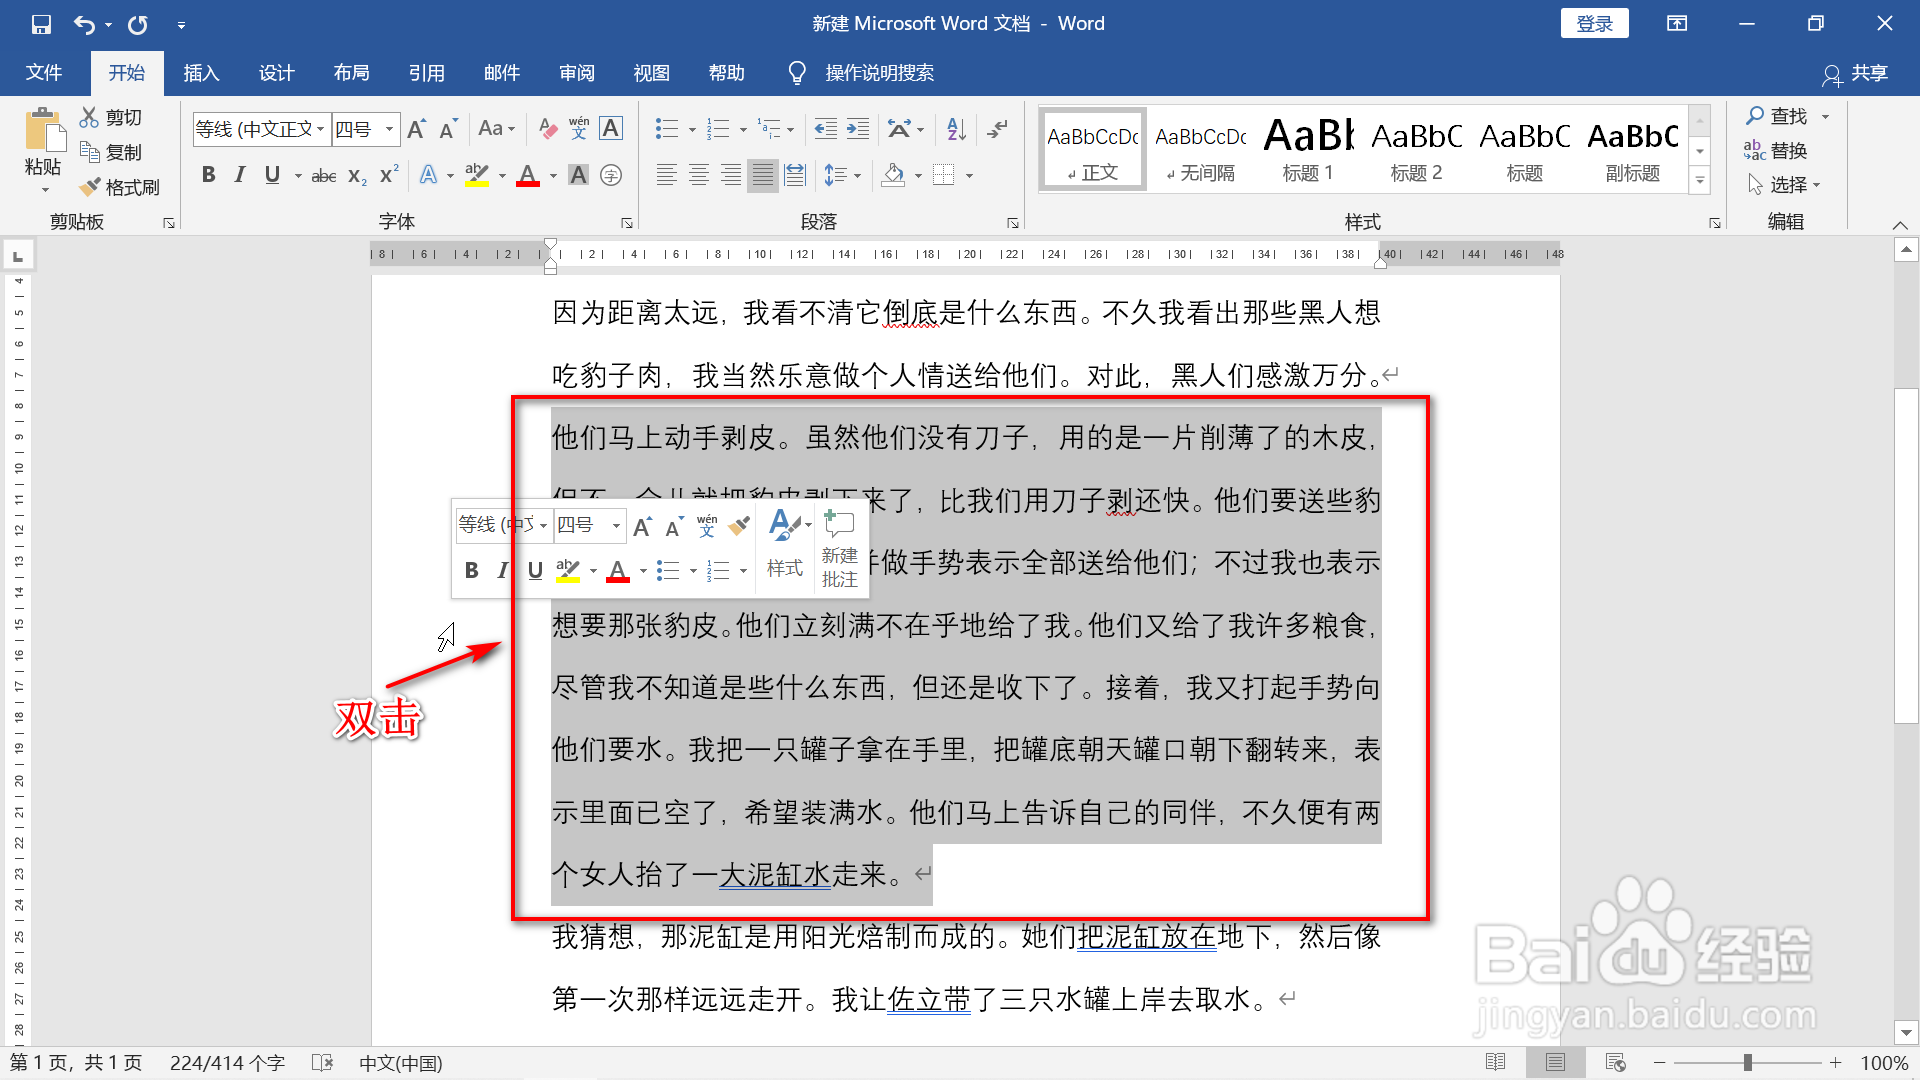Clear all formatting with the eraser icon

click(546, 129)
